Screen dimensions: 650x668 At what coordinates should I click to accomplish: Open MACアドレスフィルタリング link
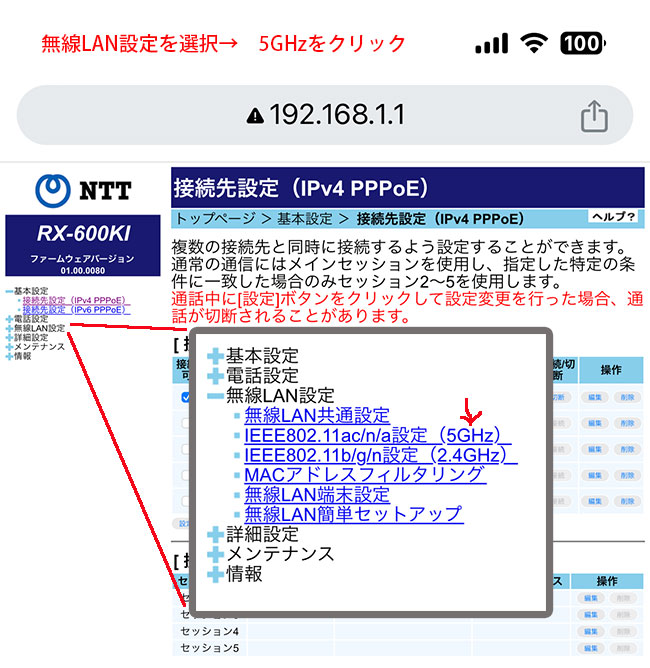point(365,475)
